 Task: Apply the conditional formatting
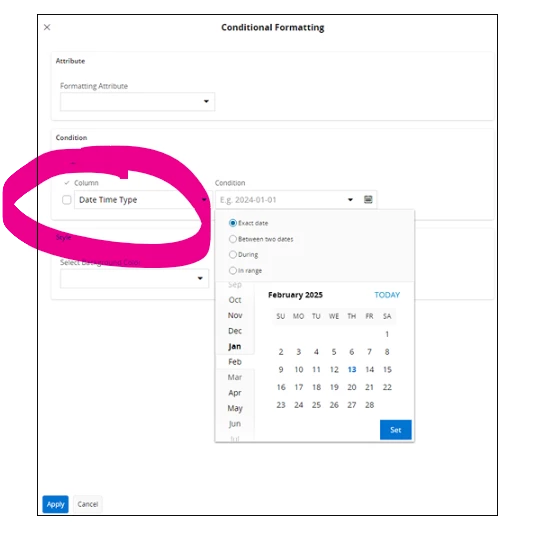coord(55,504)
